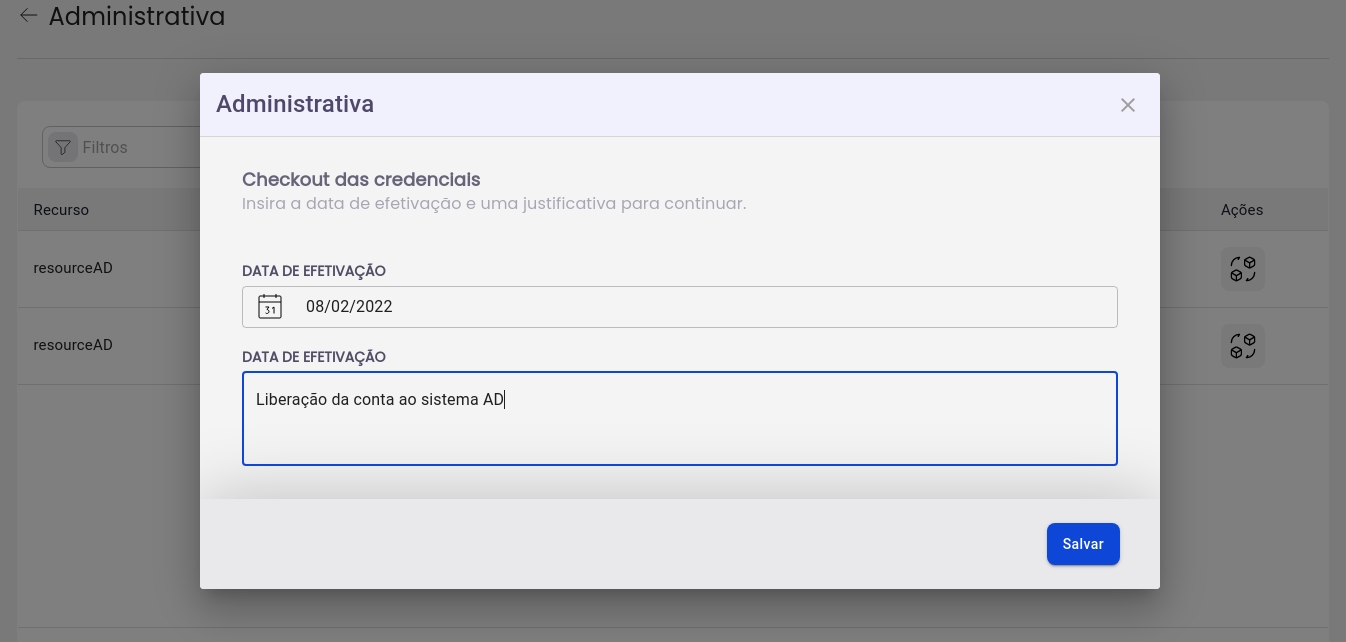This screenshot has height=642, width=1346.
Task: Click the label above the justification text area
Action: [314, 357]
